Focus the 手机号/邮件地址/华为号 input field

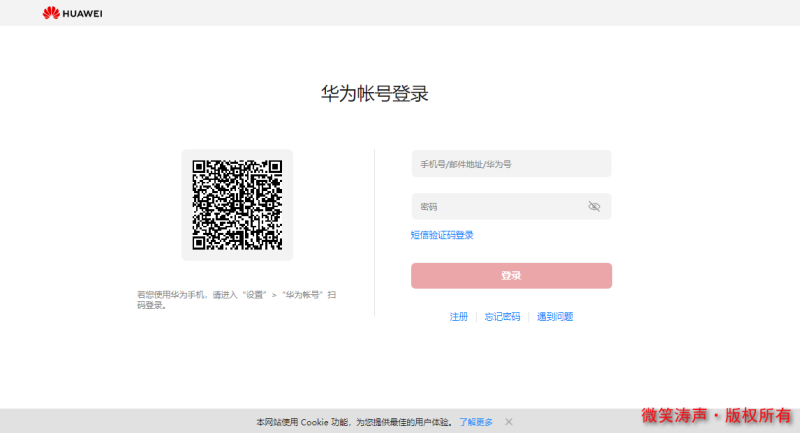[x=511, y=164]
